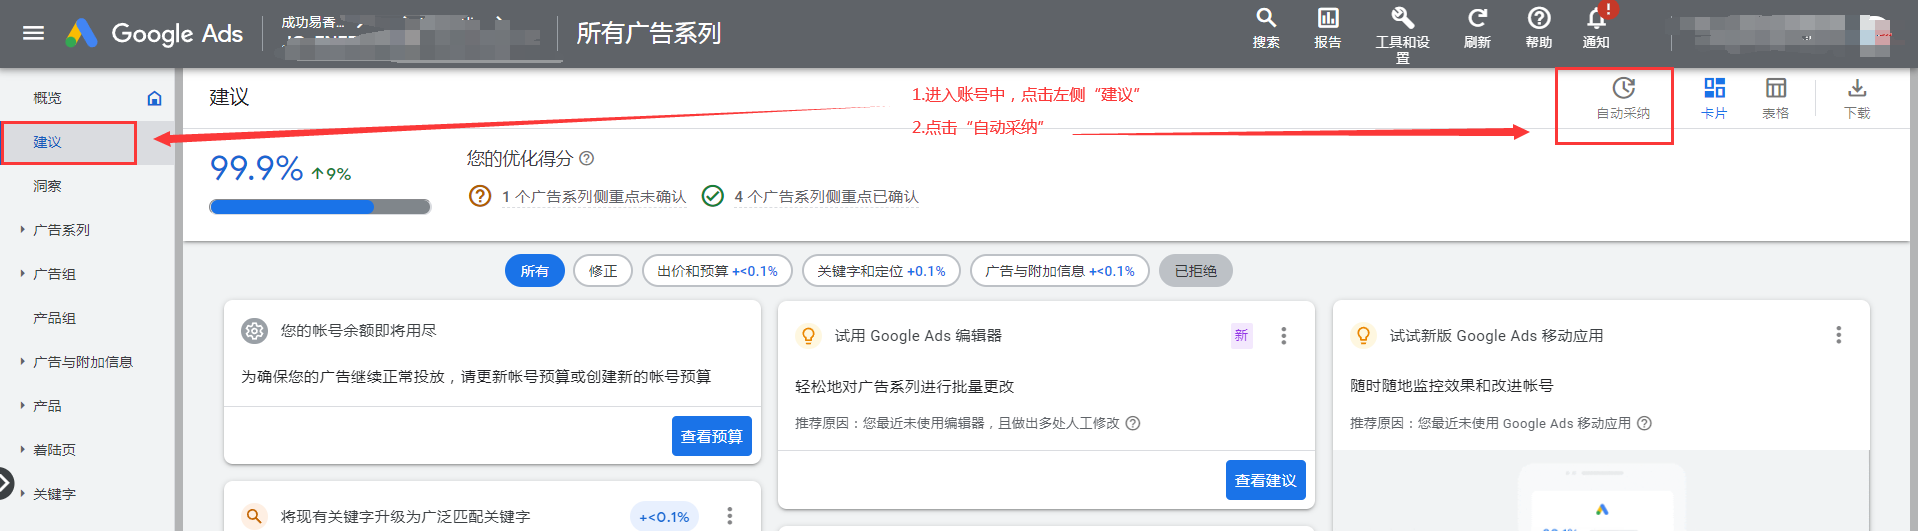
Task: Switch to 表格 table view
Action: (x=1776, y=99)
